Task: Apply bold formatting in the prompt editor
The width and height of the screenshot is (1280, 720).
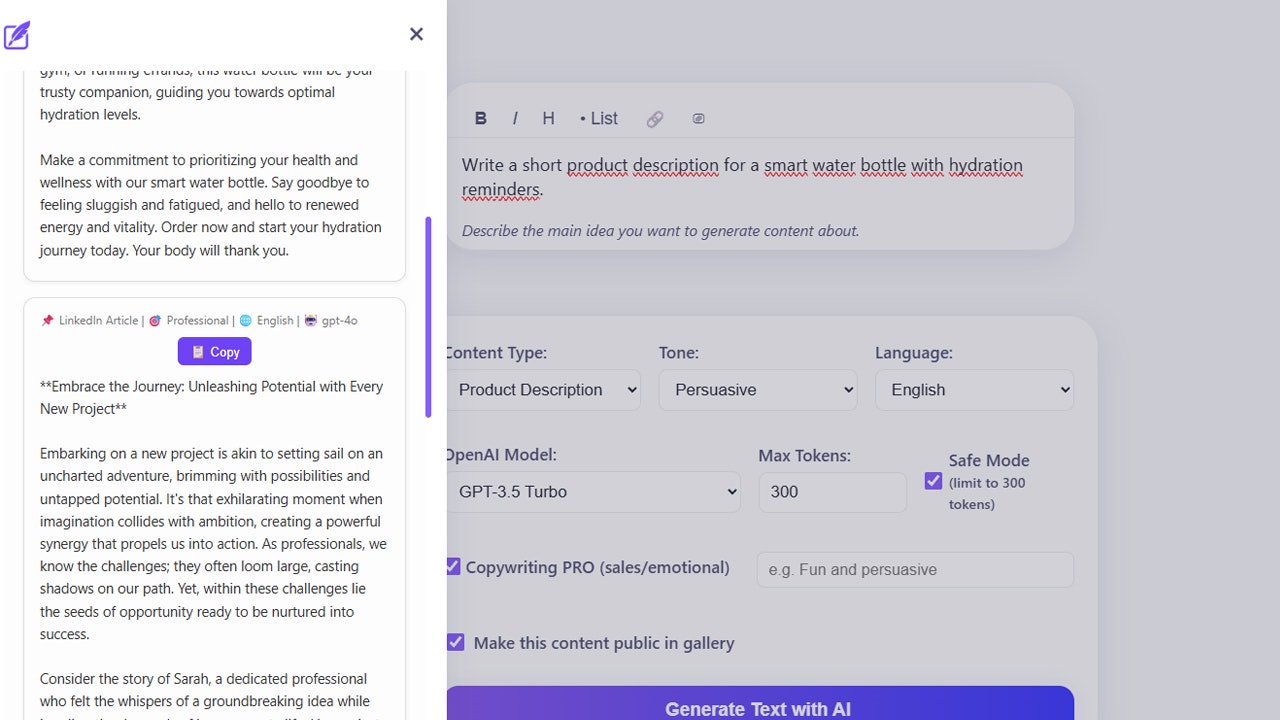Action: tap(481, 117)
